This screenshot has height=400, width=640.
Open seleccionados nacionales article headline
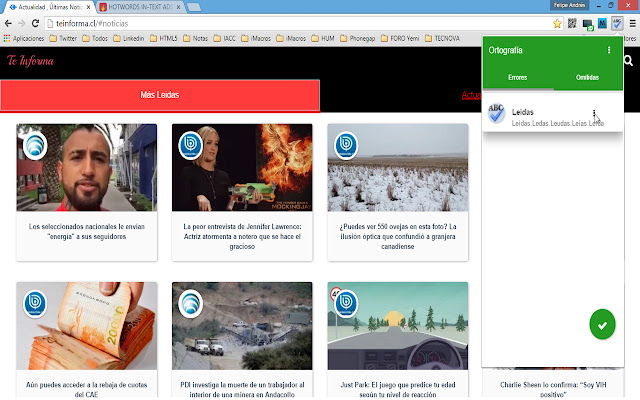tap(87, 231)
